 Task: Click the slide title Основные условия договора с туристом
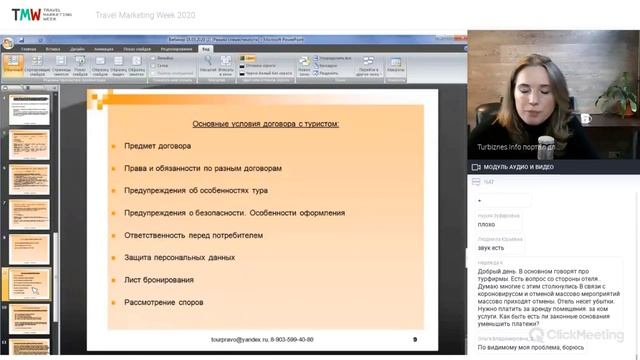(x=265, y=124)
